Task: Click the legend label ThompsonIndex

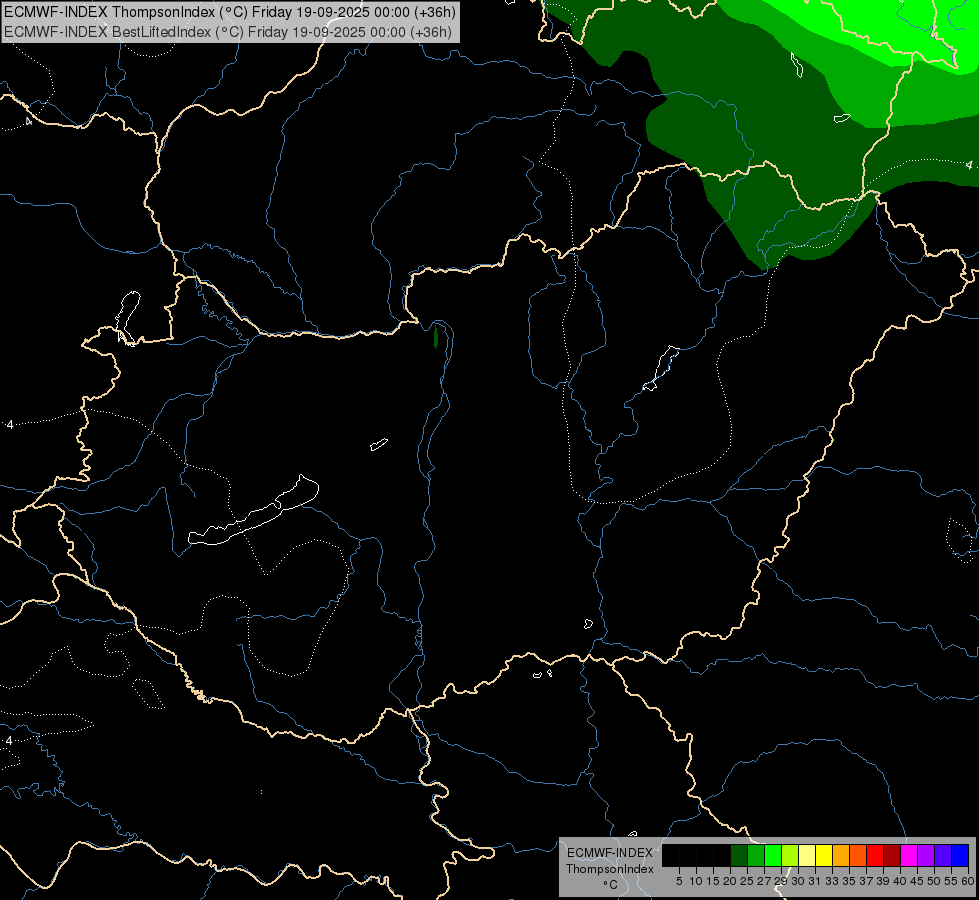Action: coord(610,869)
